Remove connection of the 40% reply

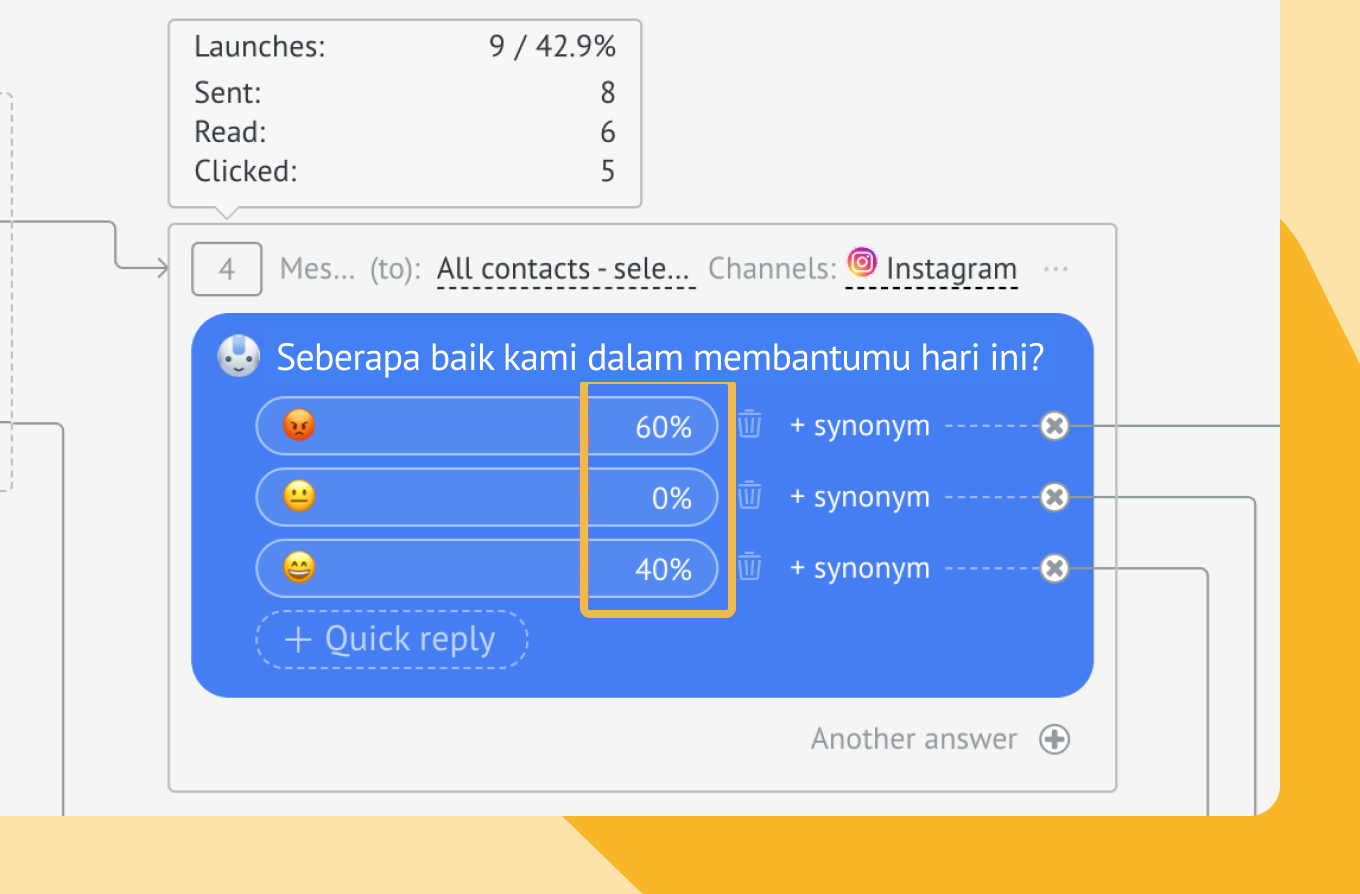click(1054, 569)
